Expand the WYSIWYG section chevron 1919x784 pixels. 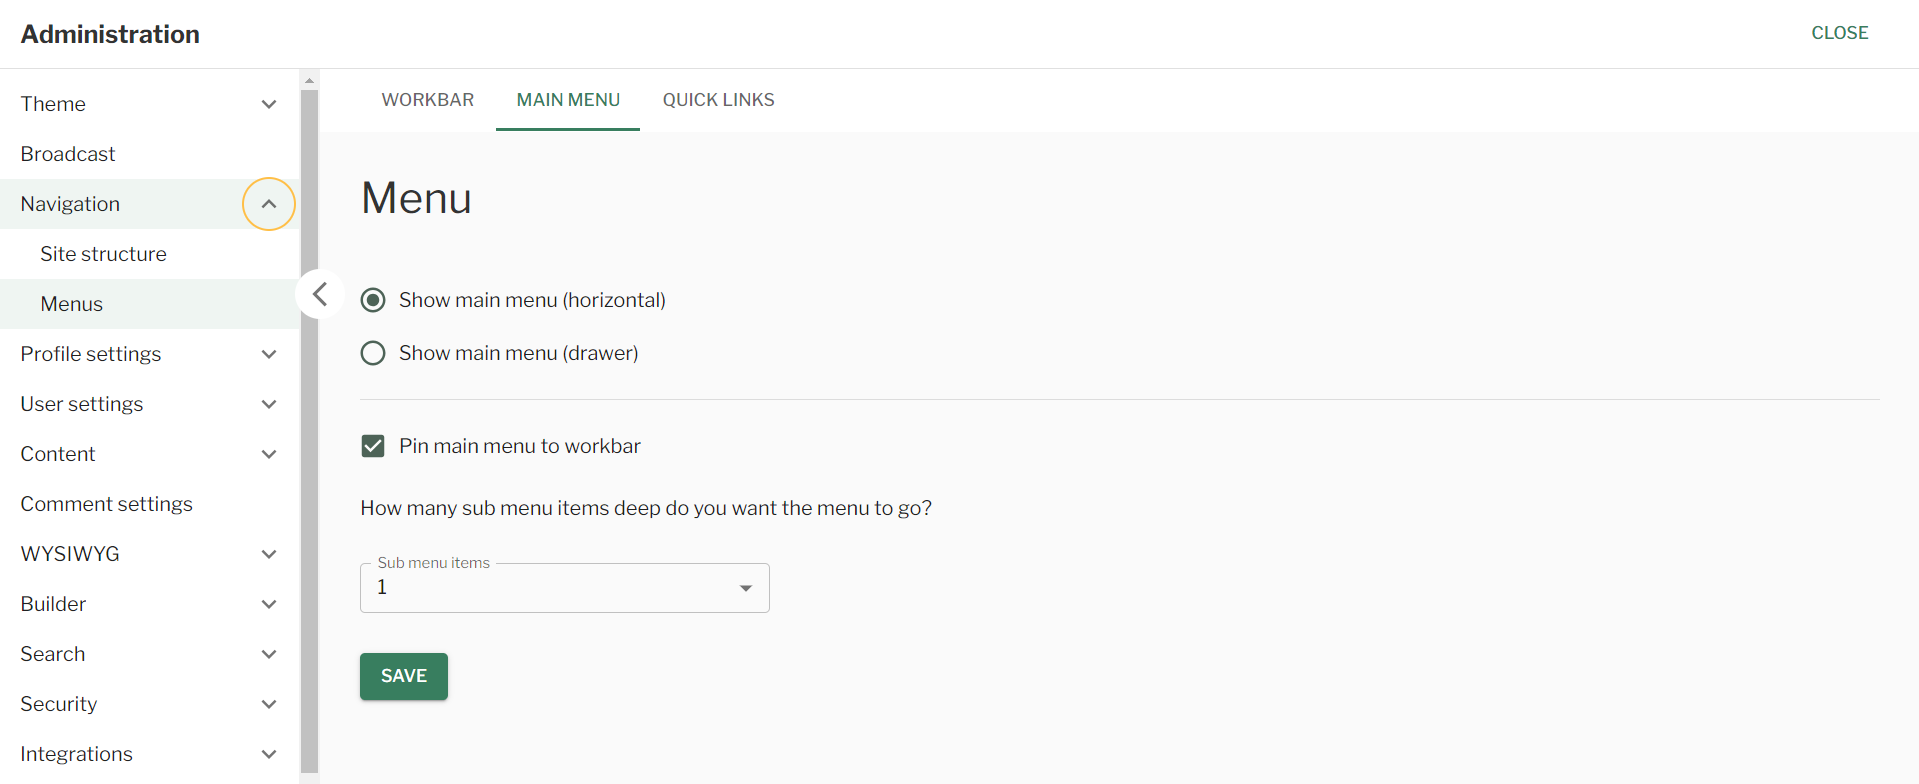(269, 554)
